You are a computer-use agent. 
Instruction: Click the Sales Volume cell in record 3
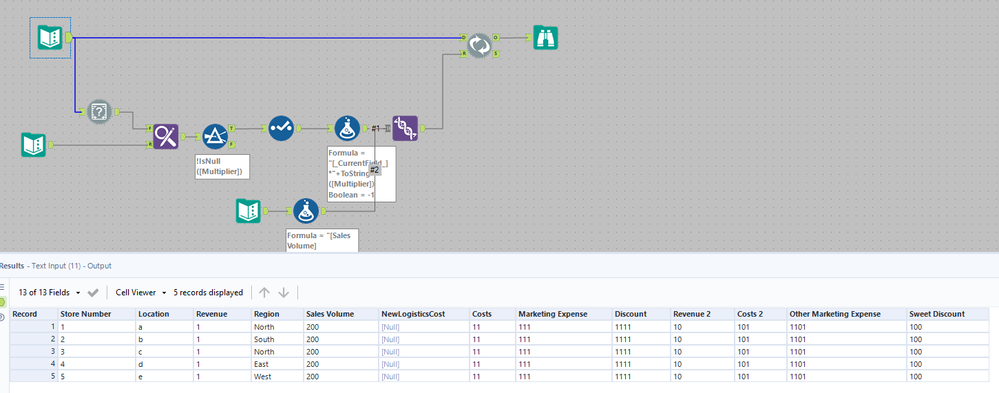click(341, 352)
